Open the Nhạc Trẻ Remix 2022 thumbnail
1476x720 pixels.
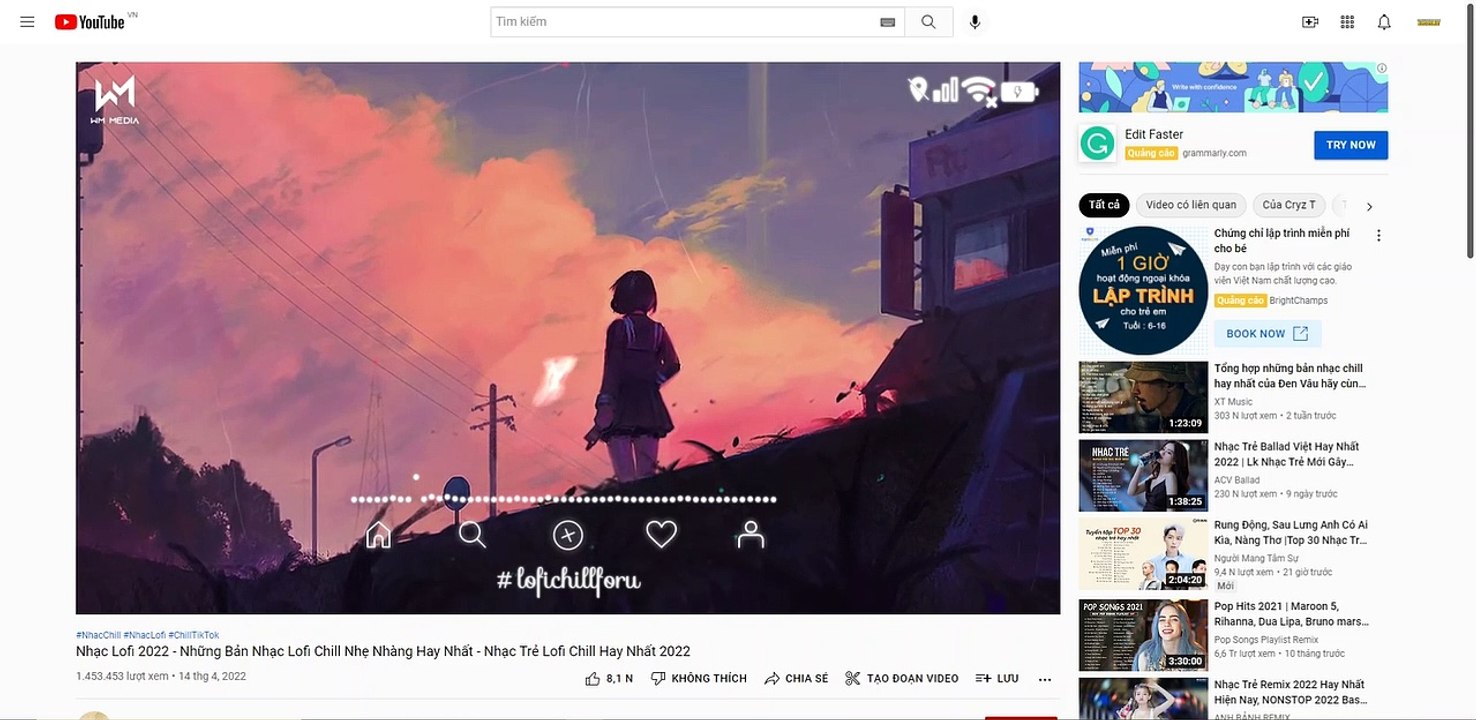point(1143,698)
